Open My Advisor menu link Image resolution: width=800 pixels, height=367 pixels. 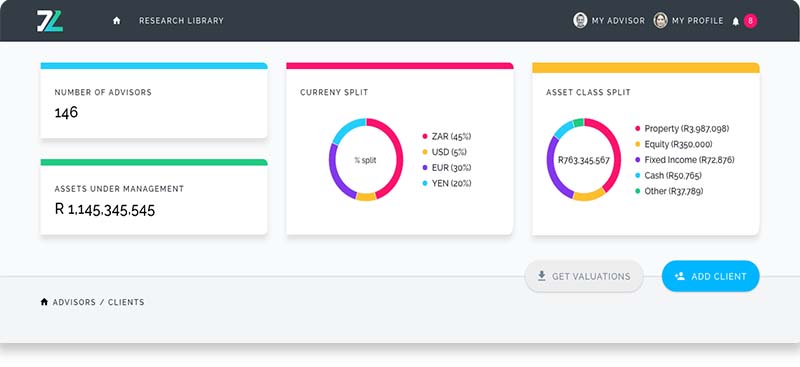coord(618,21)
